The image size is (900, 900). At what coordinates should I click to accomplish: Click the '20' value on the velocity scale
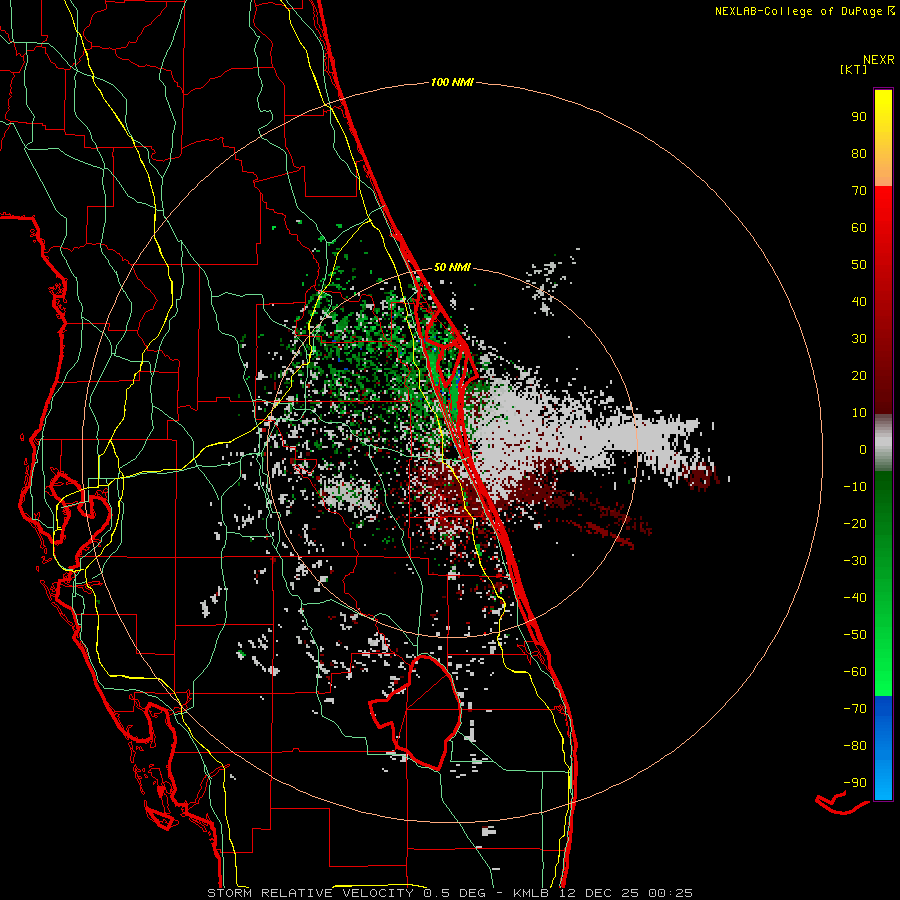(859, 375)
